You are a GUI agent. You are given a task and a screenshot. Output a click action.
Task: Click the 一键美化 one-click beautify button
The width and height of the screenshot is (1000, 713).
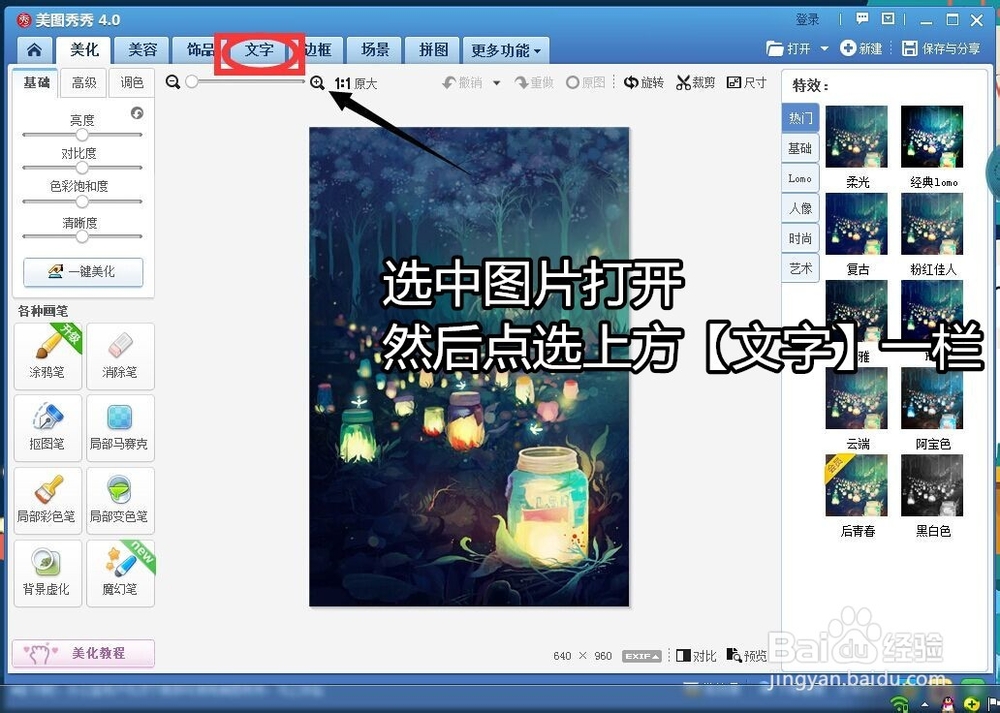click(x=83, y=272)
